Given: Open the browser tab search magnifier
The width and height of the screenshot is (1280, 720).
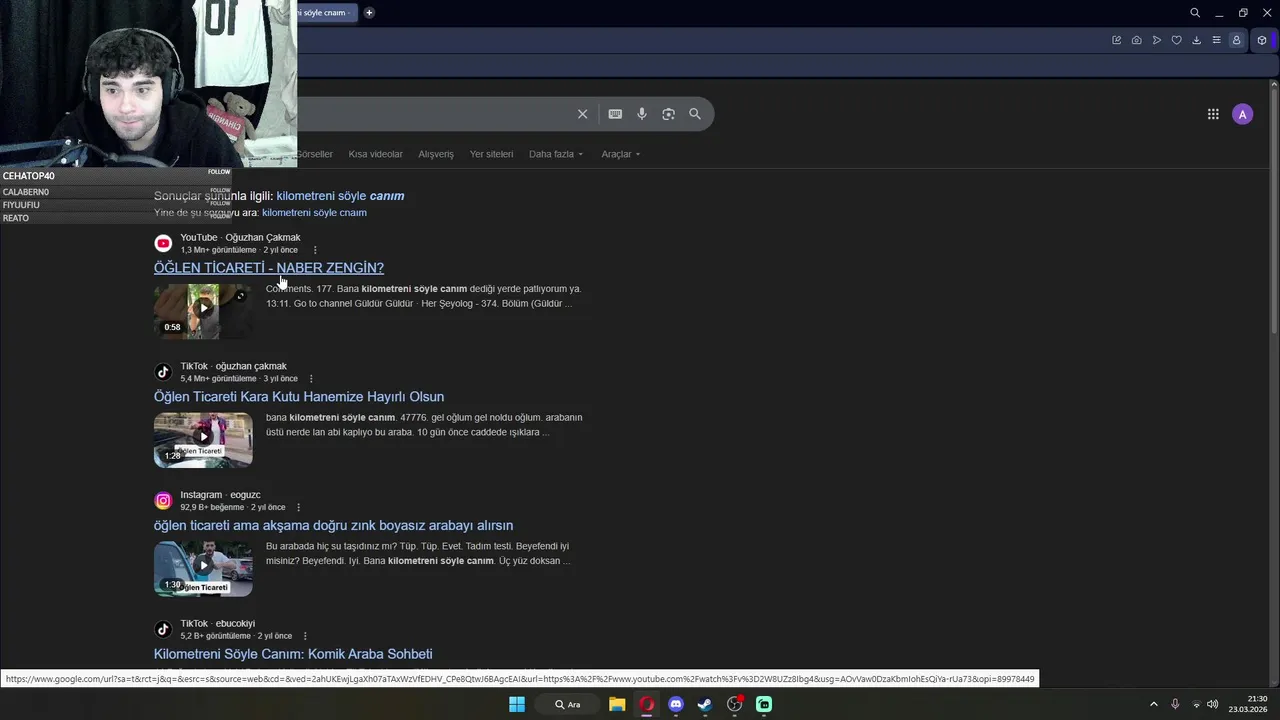Looking at the screenshot, I should pyautogui.click(x=1195, y=13).
